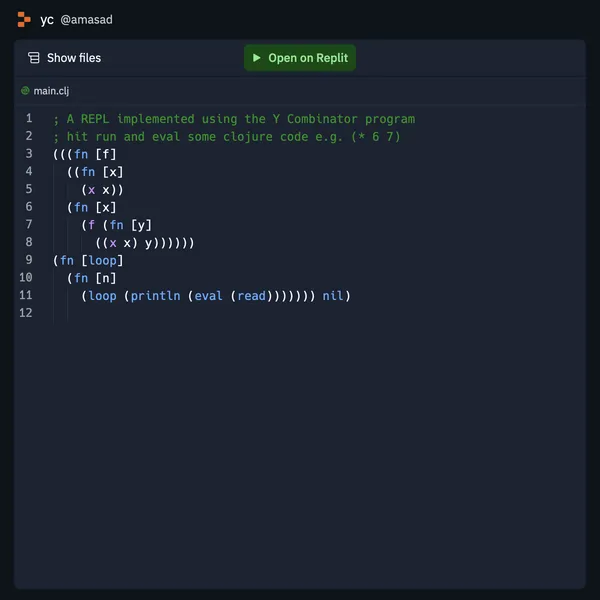Click the comment "A REPL implemented using the Y Combinator program"
The width and height of the screenshot is (600, 600).
(x=241, y=119)
